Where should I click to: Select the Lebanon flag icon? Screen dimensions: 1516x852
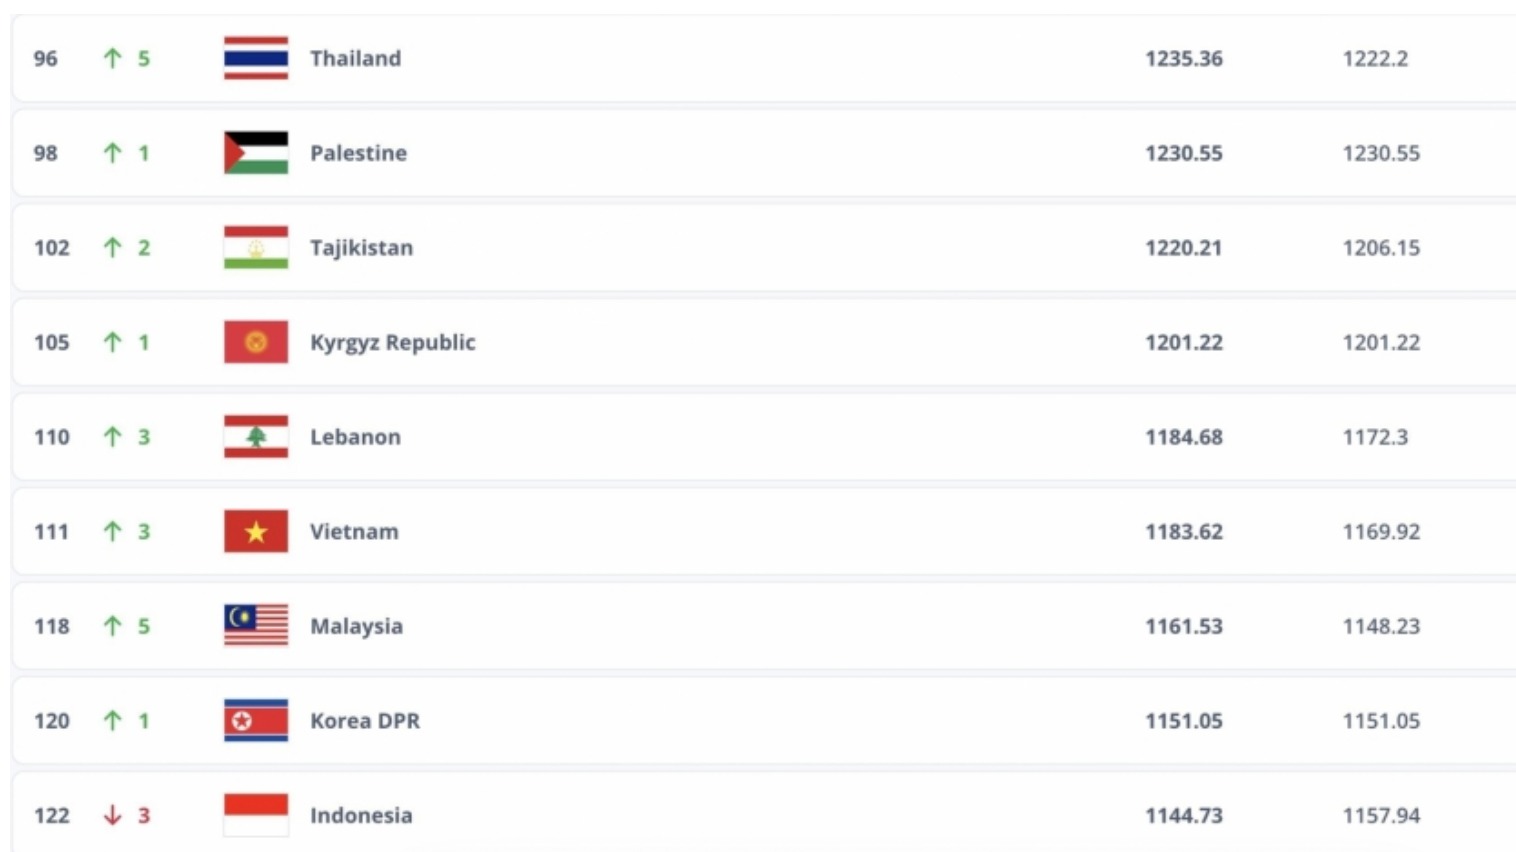click(256, 437)
